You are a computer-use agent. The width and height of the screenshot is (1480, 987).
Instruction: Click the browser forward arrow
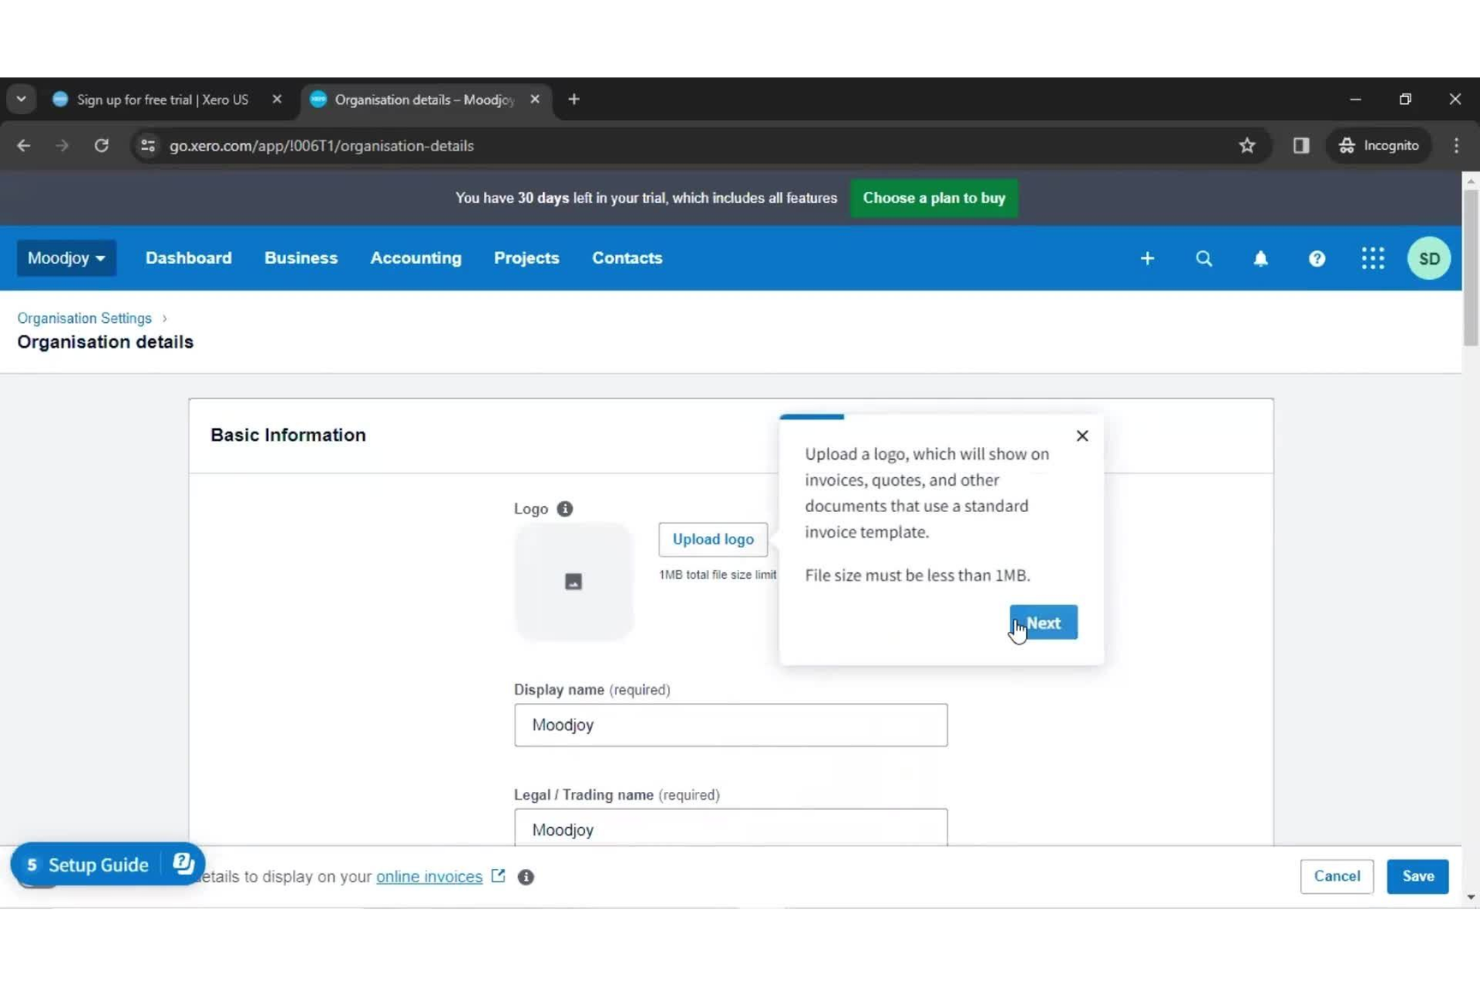point(62,146)
